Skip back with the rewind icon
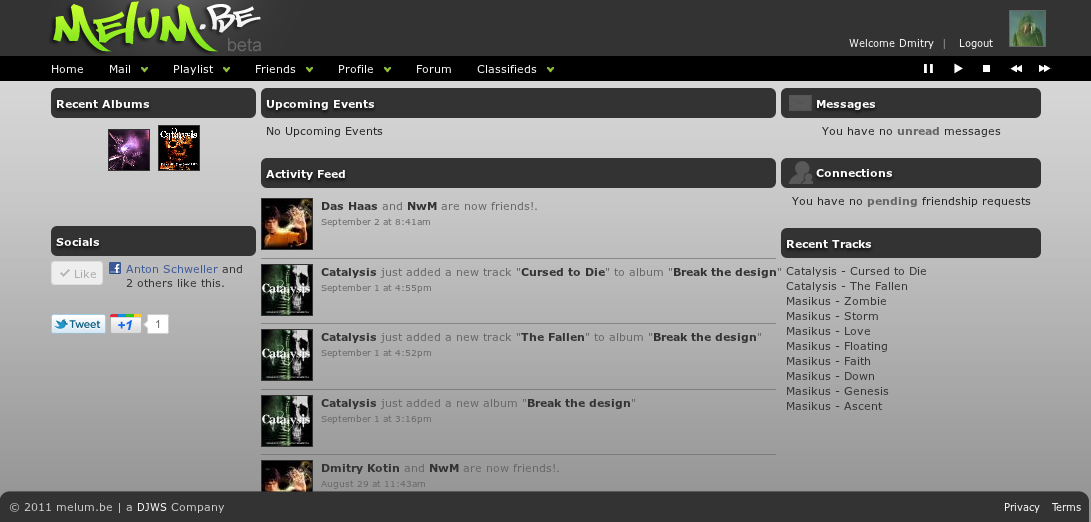Screen dimensions: 1091x522 pyautogui.click(x=1016, y=68)
